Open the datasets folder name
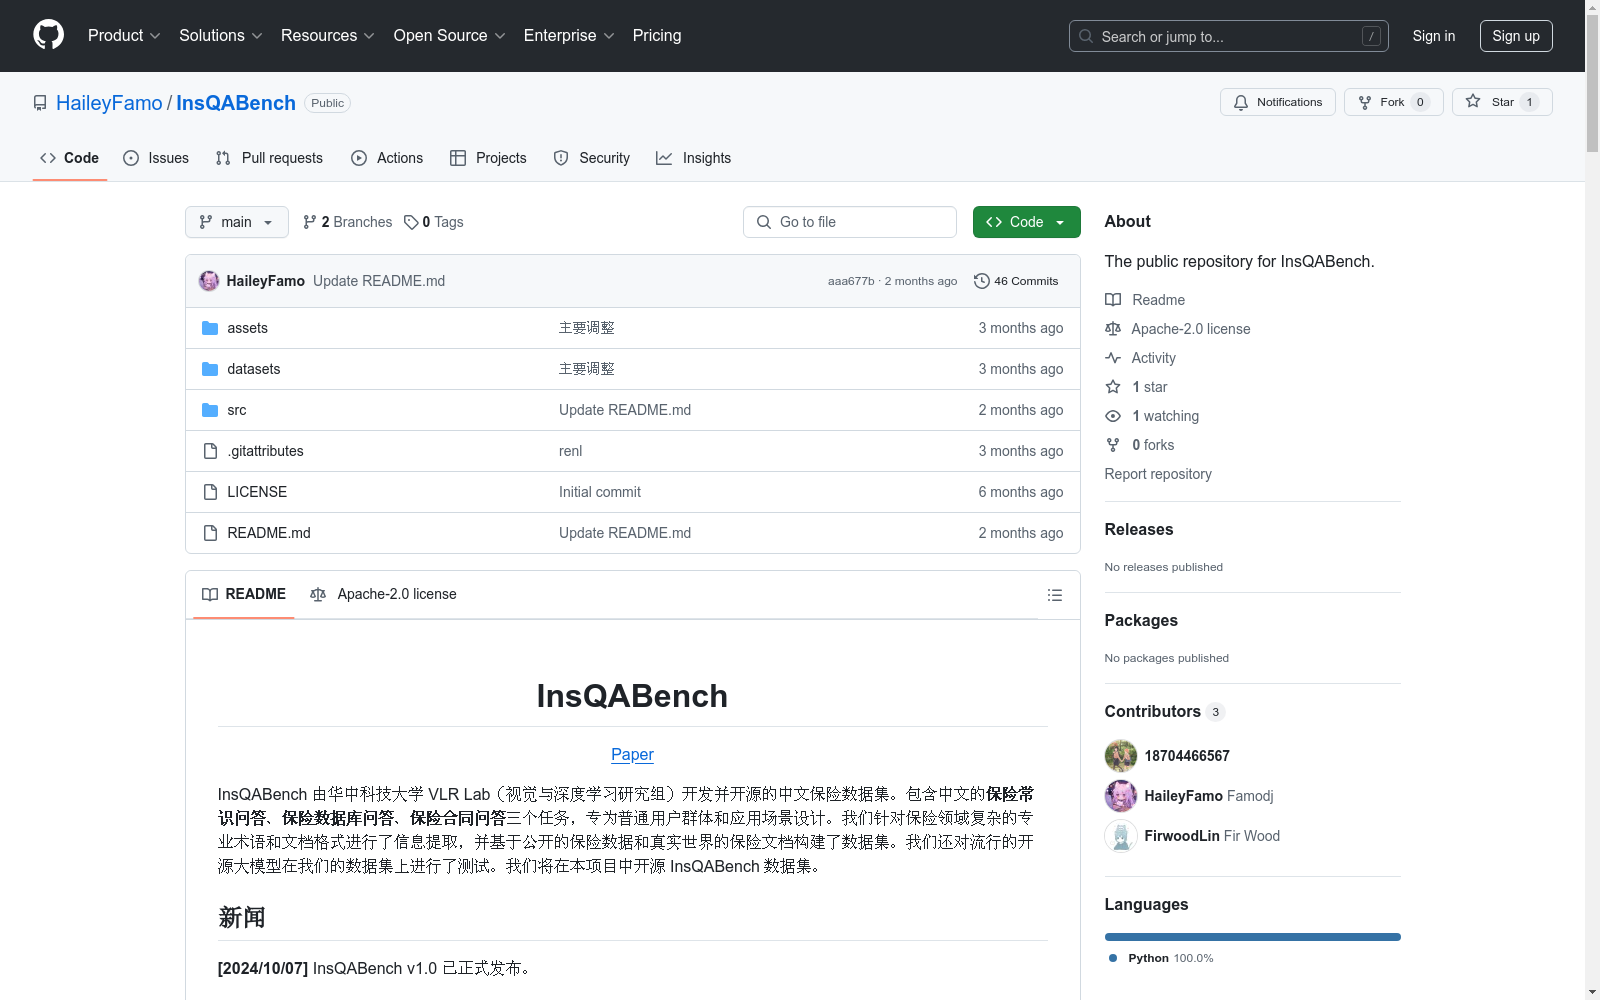This screenshot has width=1600, height=1000. (x=254, y=369)
